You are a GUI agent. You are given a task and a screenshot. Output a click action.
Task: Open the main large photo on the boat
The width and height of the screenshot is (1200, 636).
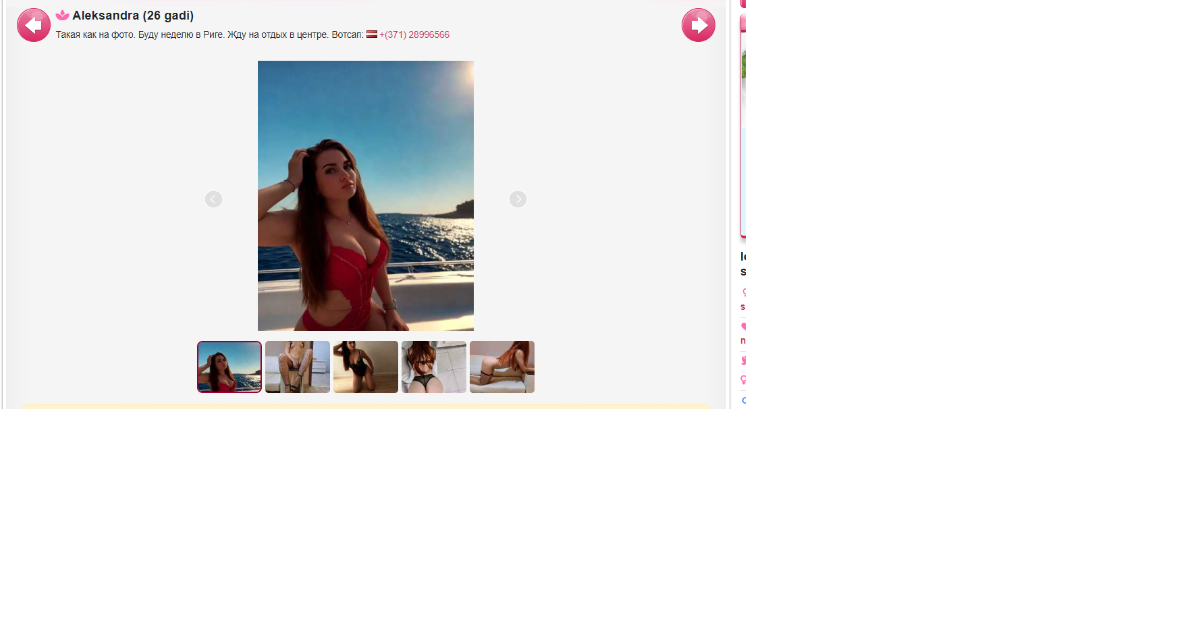click(x=366, y=196)
